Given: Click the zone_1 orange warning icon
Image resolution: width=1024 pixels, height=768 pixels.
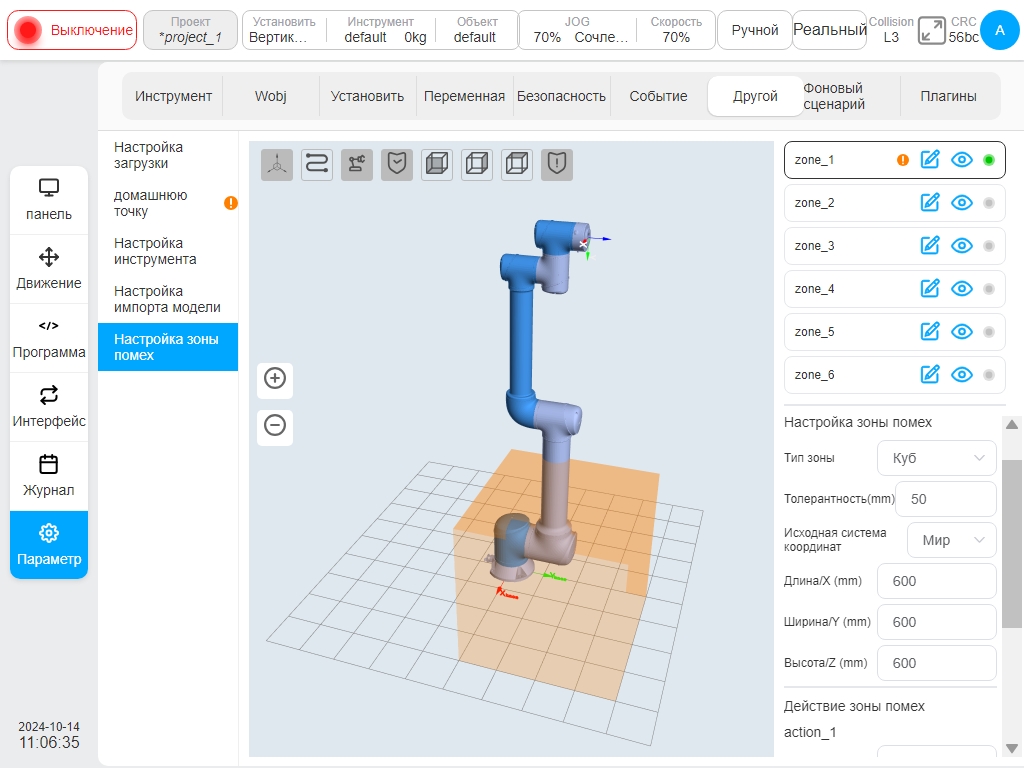Looking at the screenshot, I should tap(903, 160).
